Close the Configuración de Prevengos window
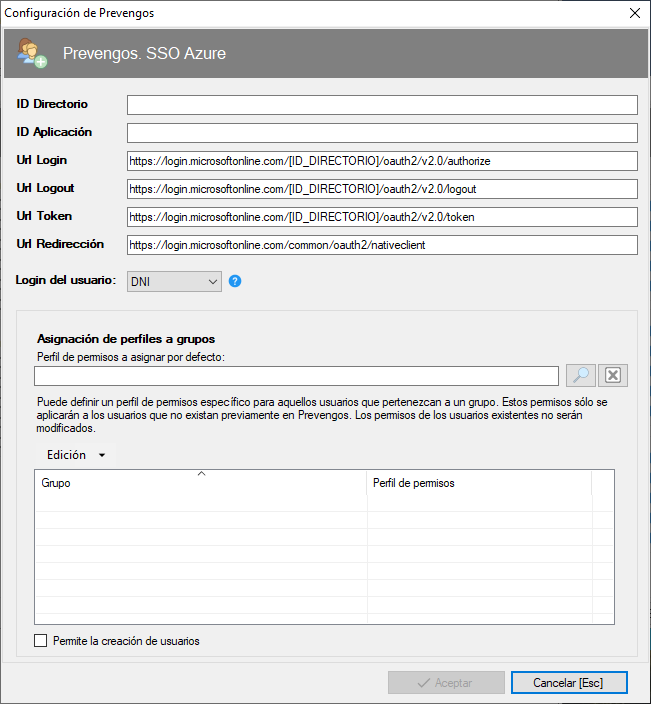 634,13
